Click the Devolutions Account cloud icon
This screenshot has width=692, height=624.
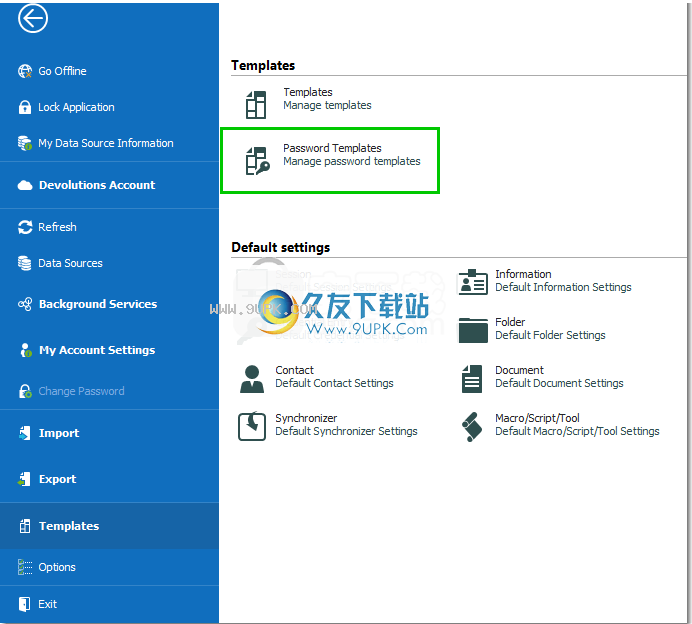point(25,185)
